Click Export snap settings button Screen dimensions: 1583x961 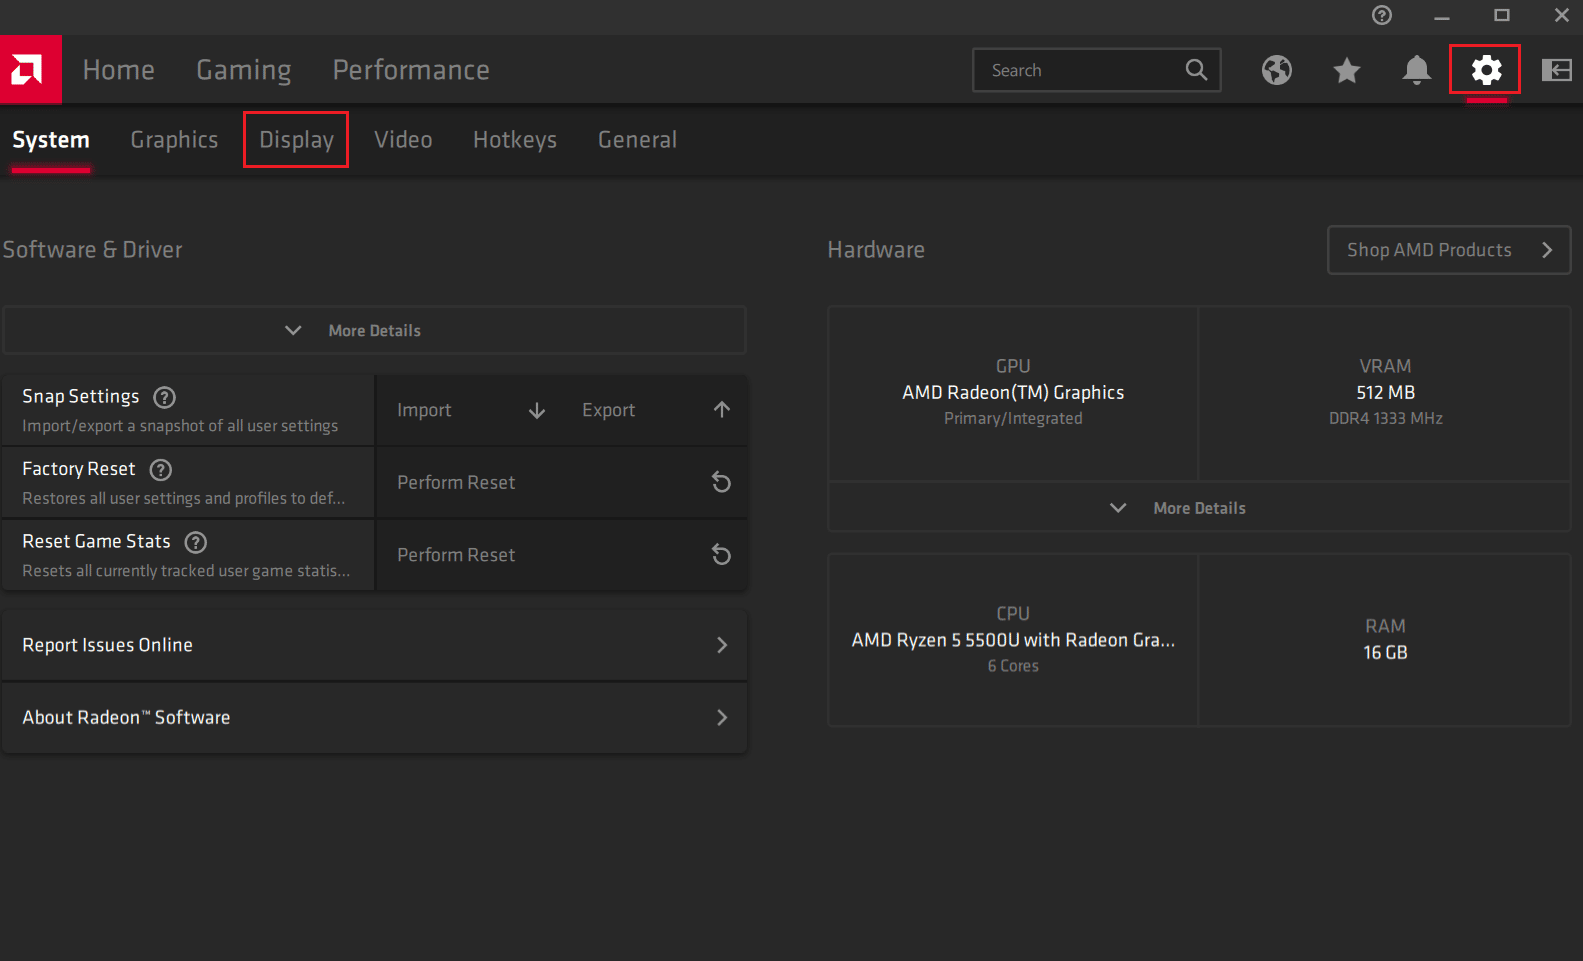655,410
